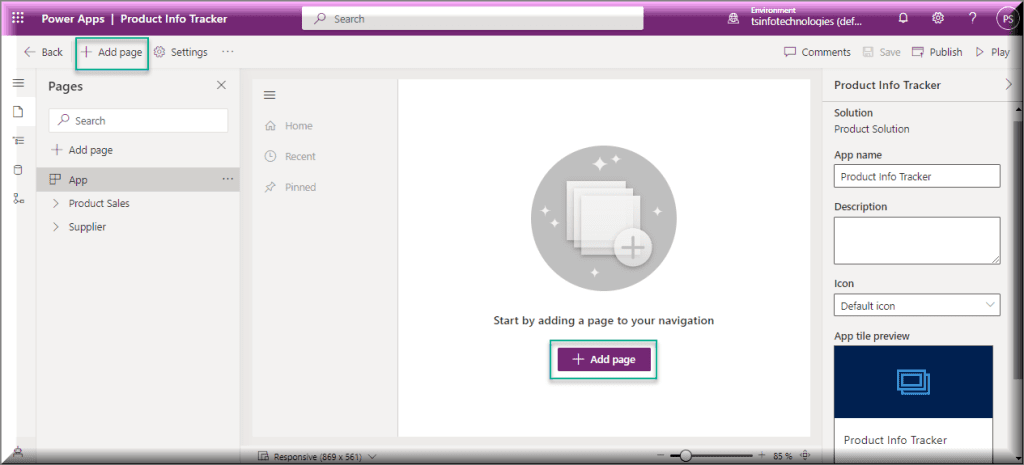Open the Comments pane
The width and height of the screenshot is (1024, 465).
click(817, 52)
